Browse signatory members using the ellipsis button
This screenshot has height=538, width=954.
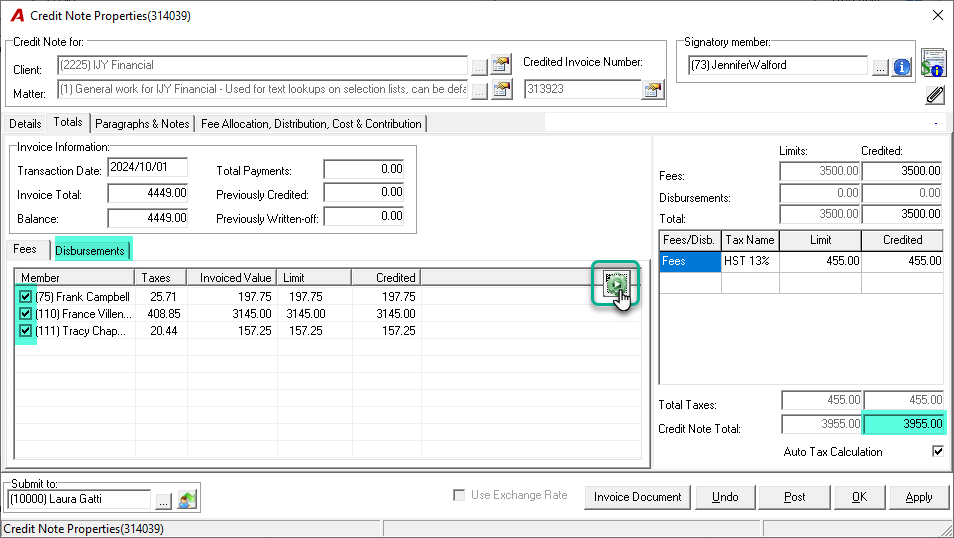point(880,67)
